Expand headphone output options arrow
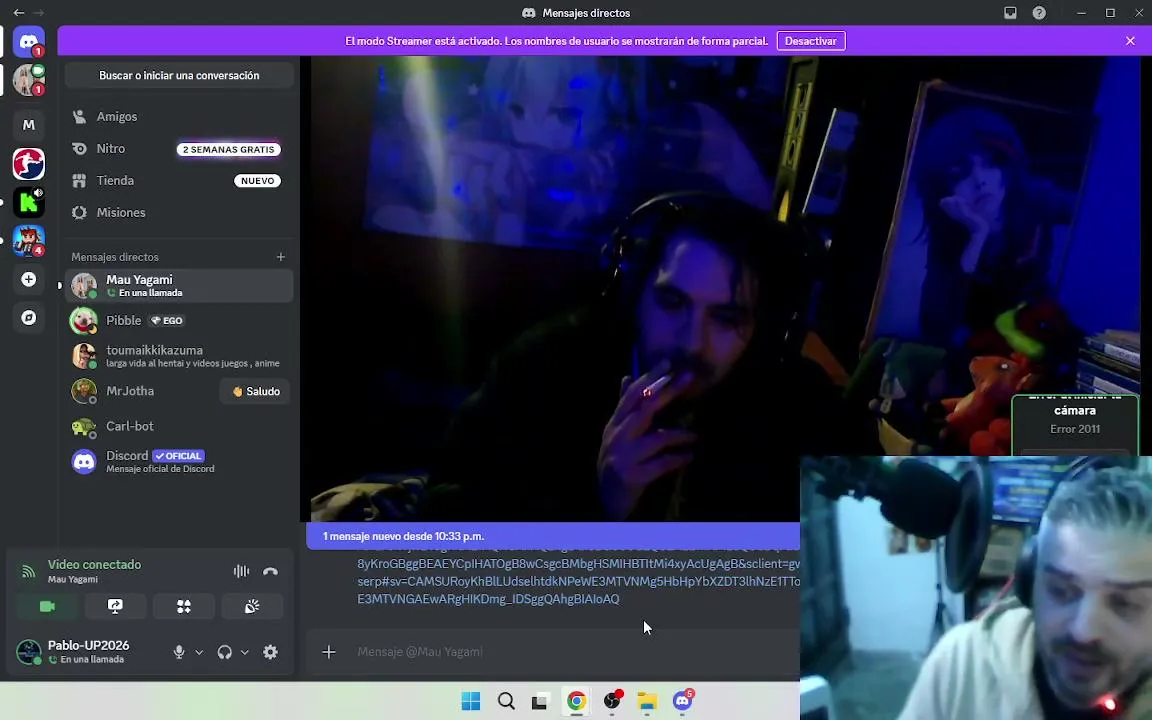 245,652
